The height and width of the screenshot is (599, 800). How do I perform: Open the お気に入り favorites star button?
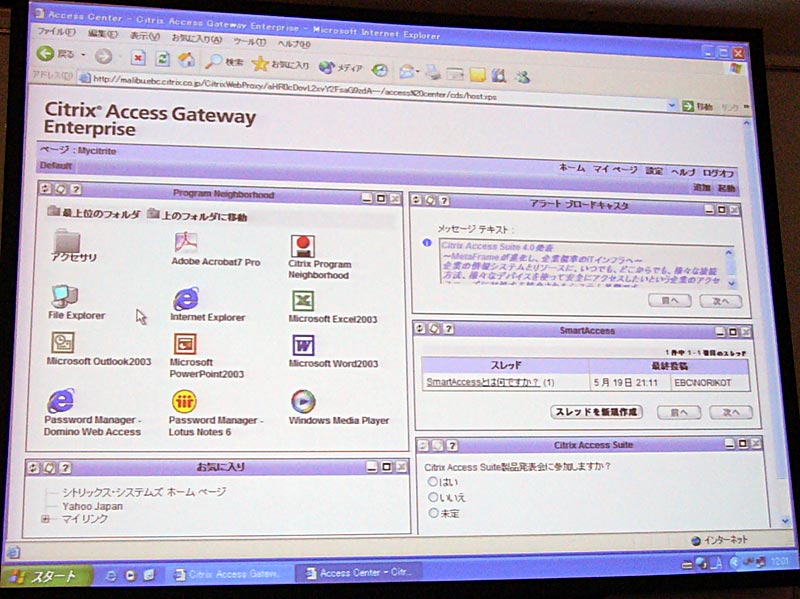(x=281, y=64)
